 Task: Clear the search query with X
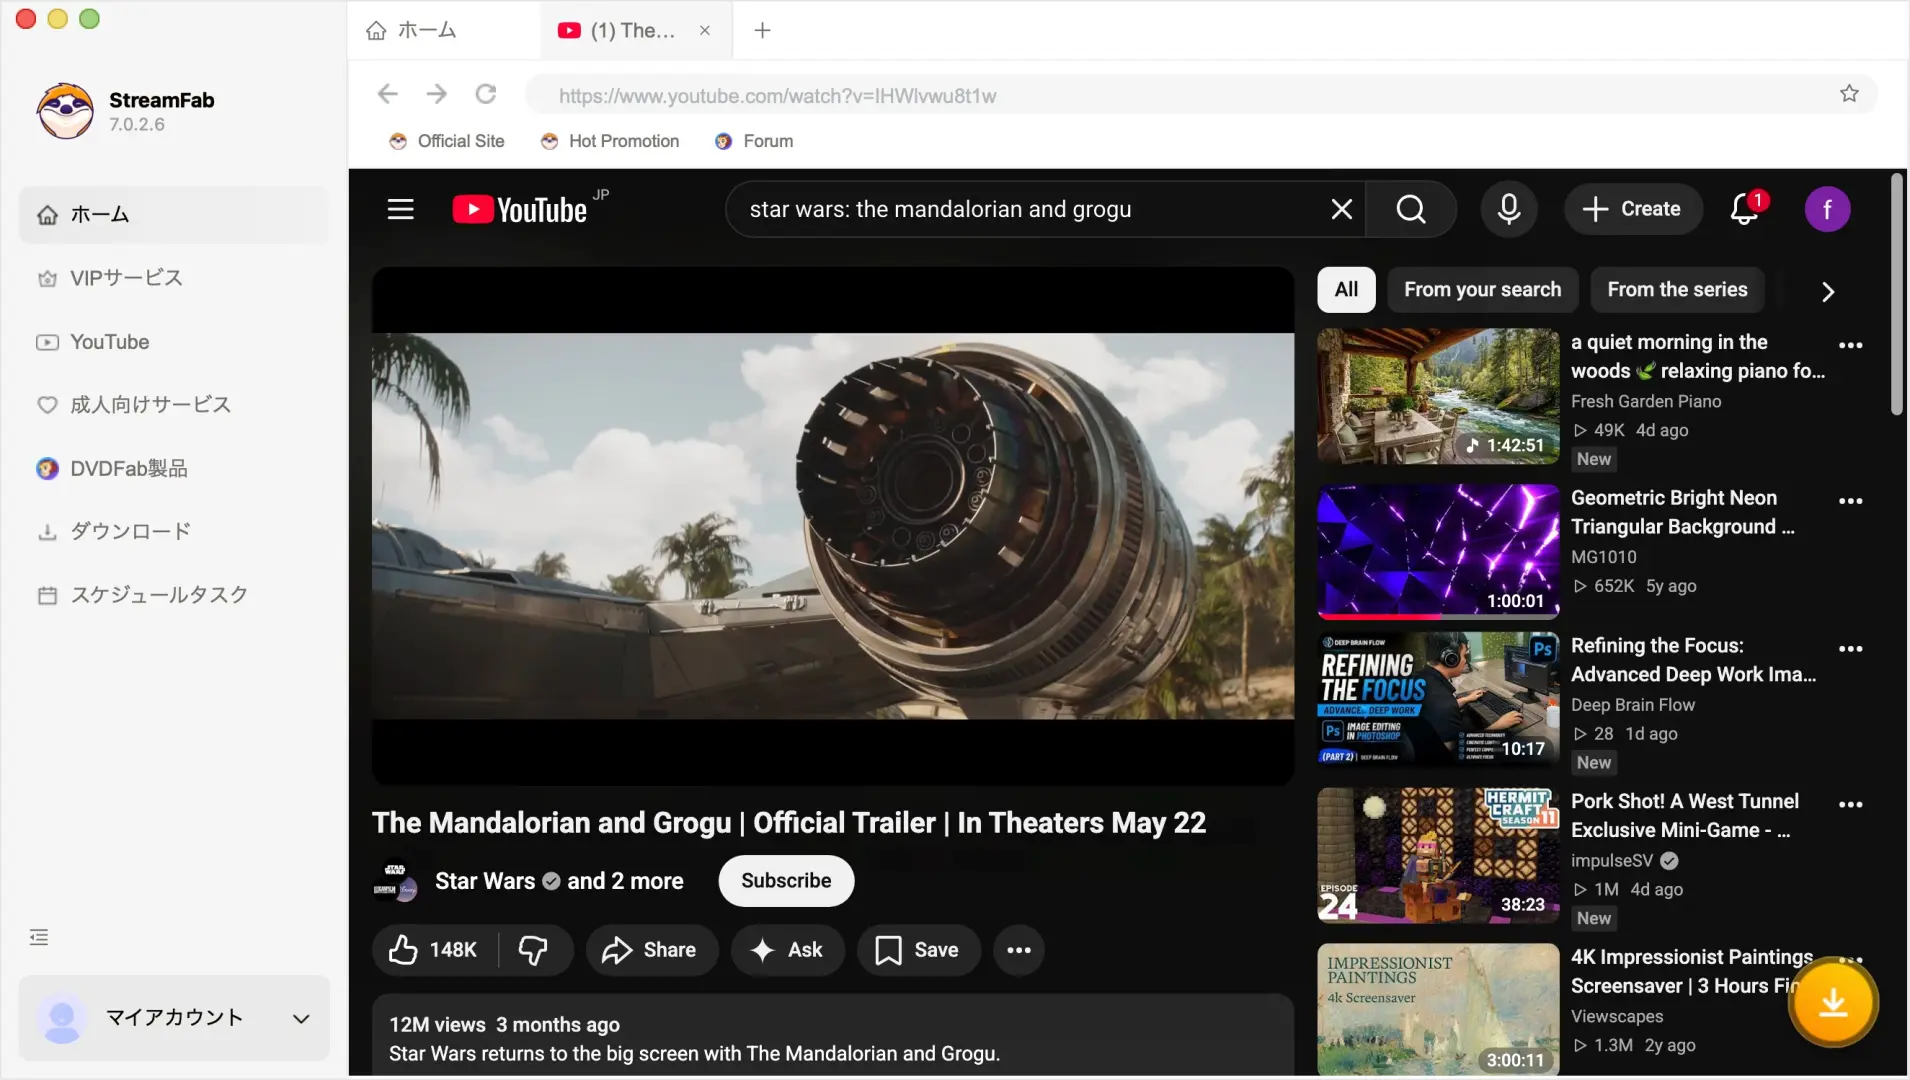click(x=1342, y=209)
